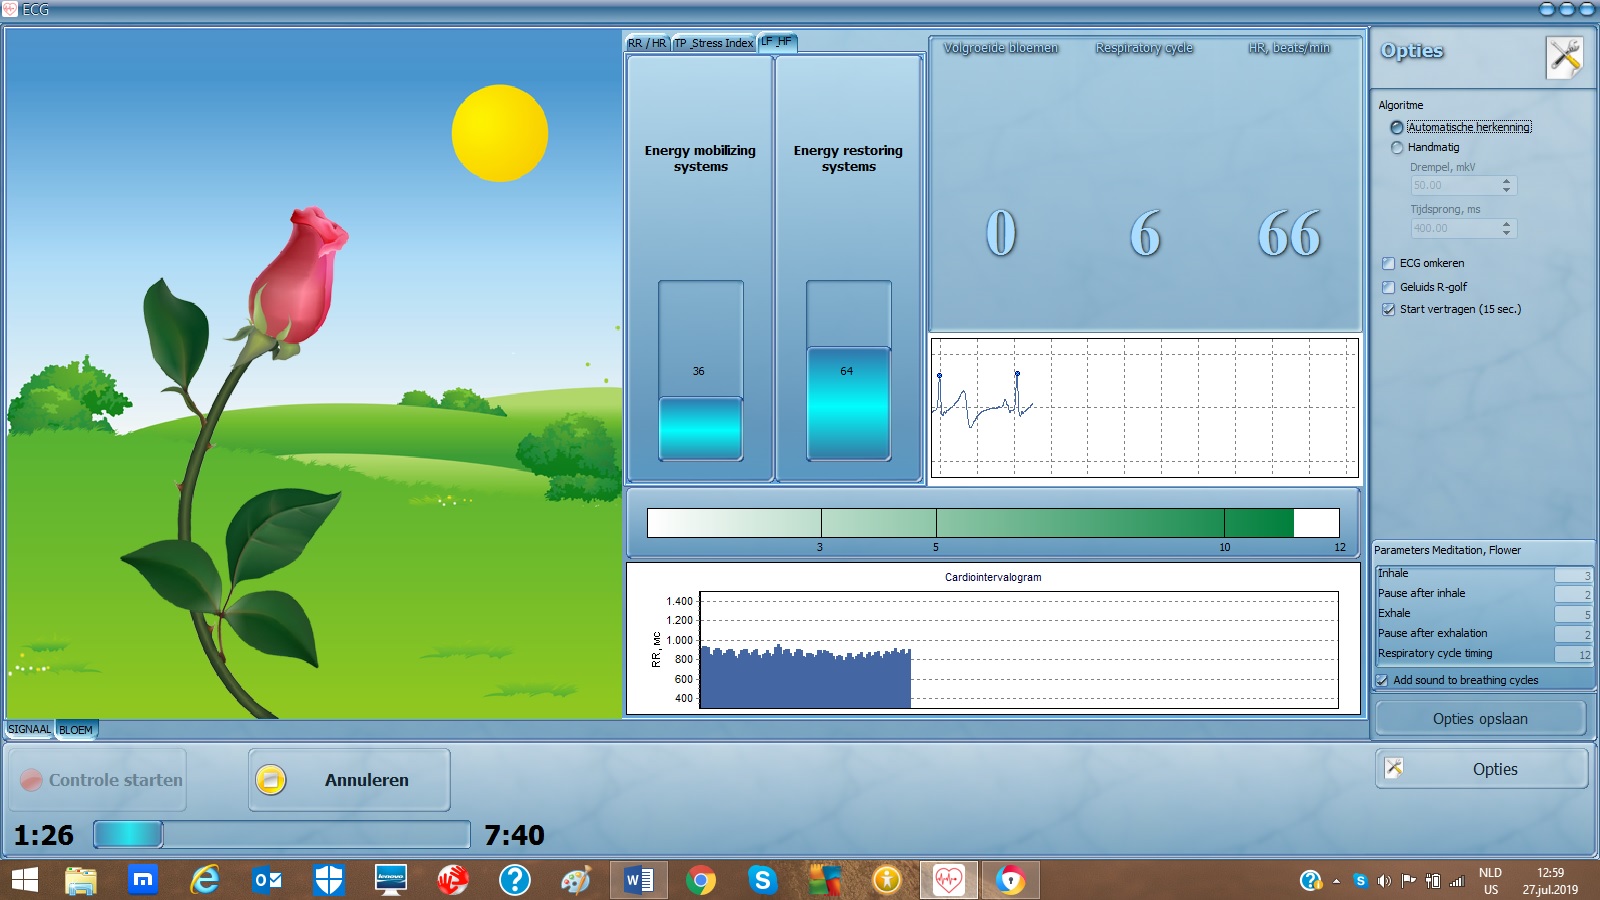Show hidden system tray icons arrow
Image resolution: width=1600 pixels, height=900 pixels.
pos(1336,881)
